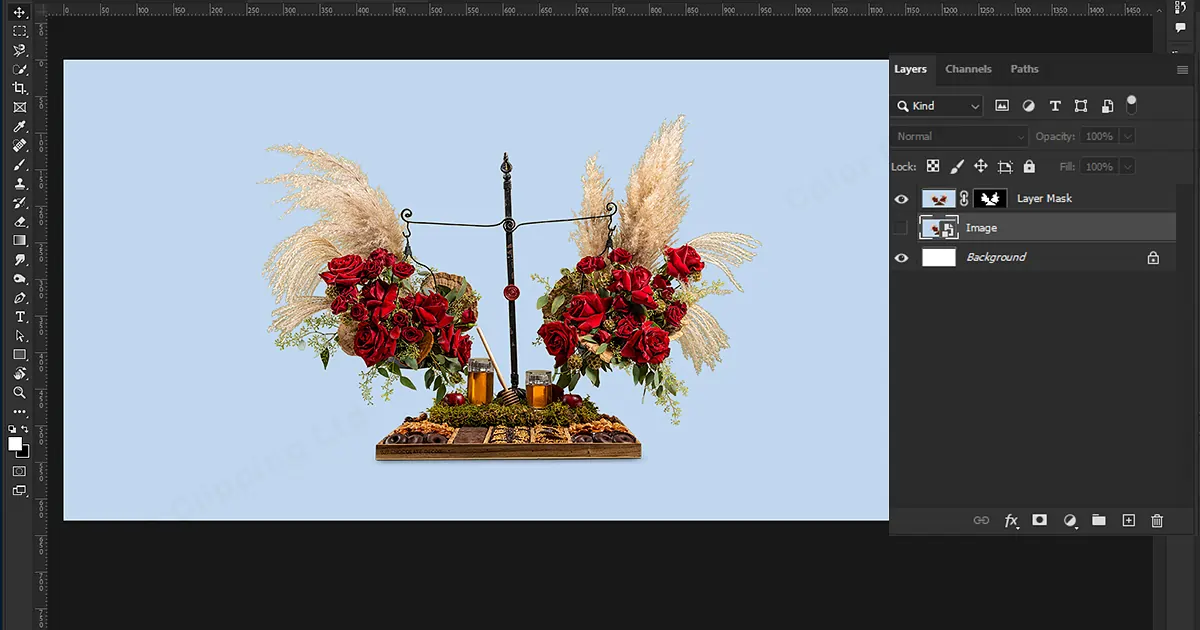Enable lock transparent pixels
The height and width of the screenshot is (630, 1200).
[933, 166]
